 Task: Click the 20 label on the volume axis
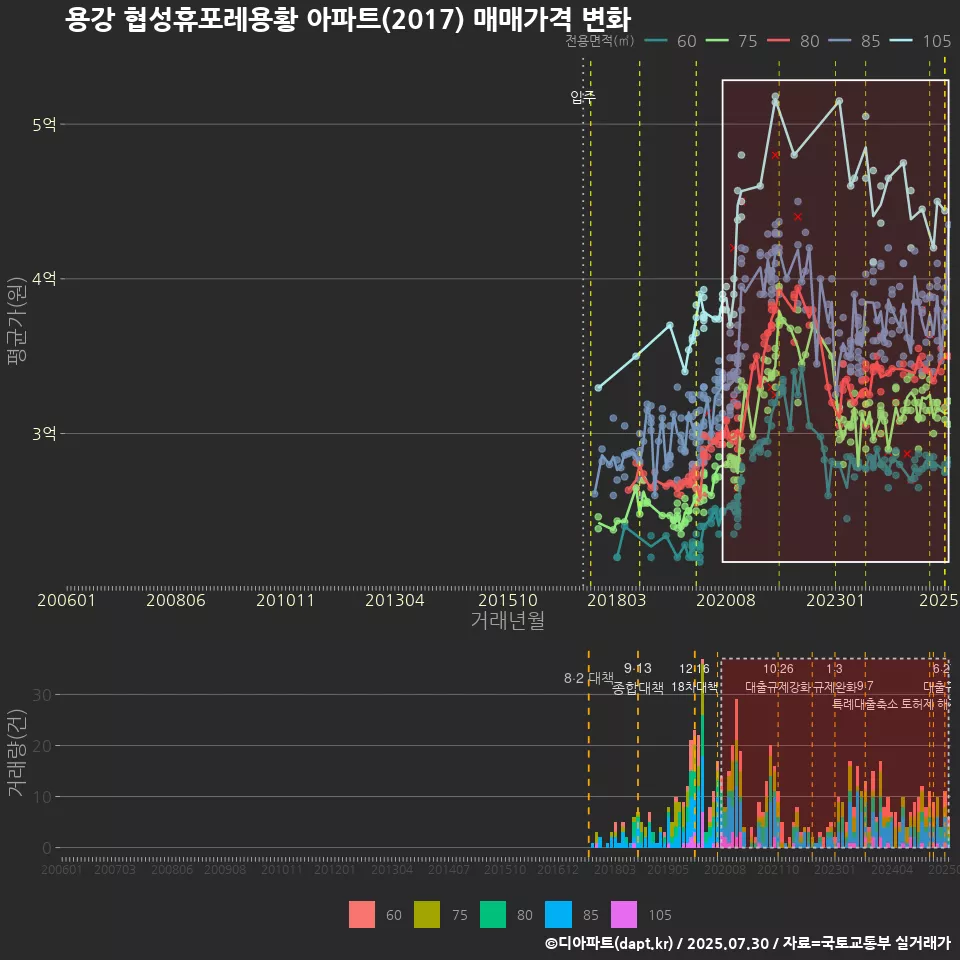point(42,746)
